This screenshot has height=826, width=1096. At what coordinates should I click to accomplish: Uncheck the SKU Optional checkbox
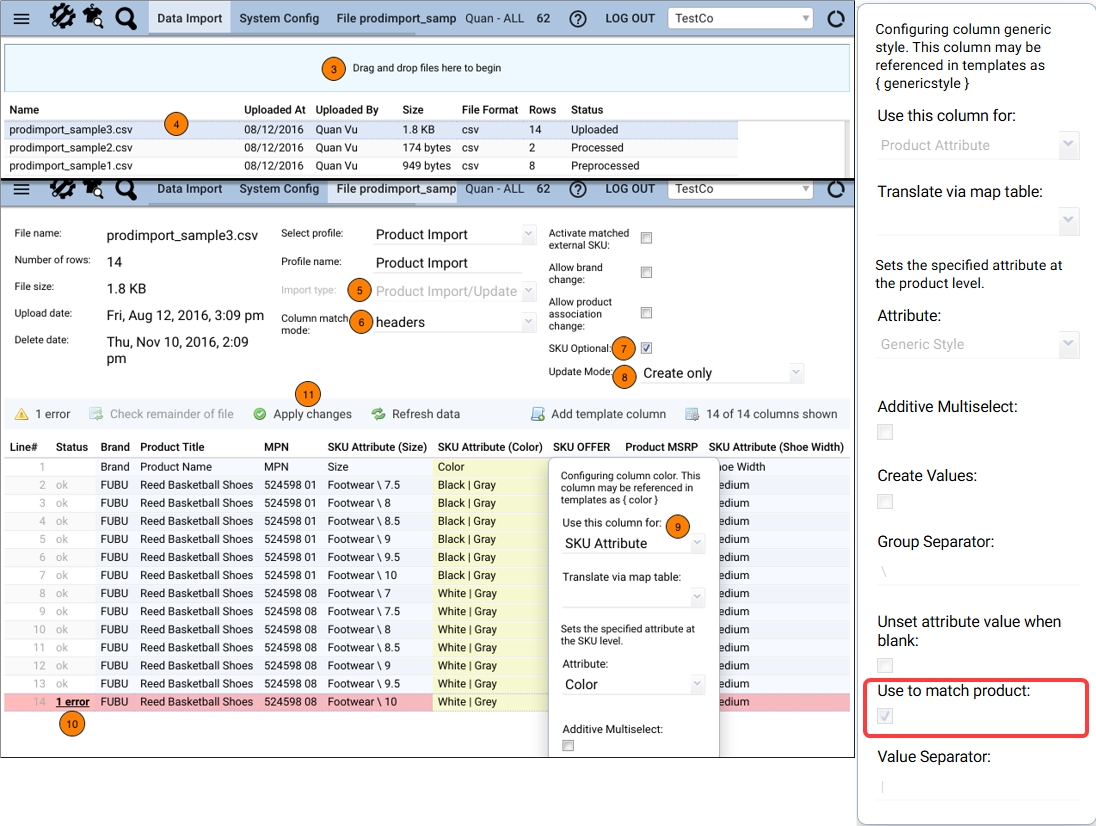point(647,348)
